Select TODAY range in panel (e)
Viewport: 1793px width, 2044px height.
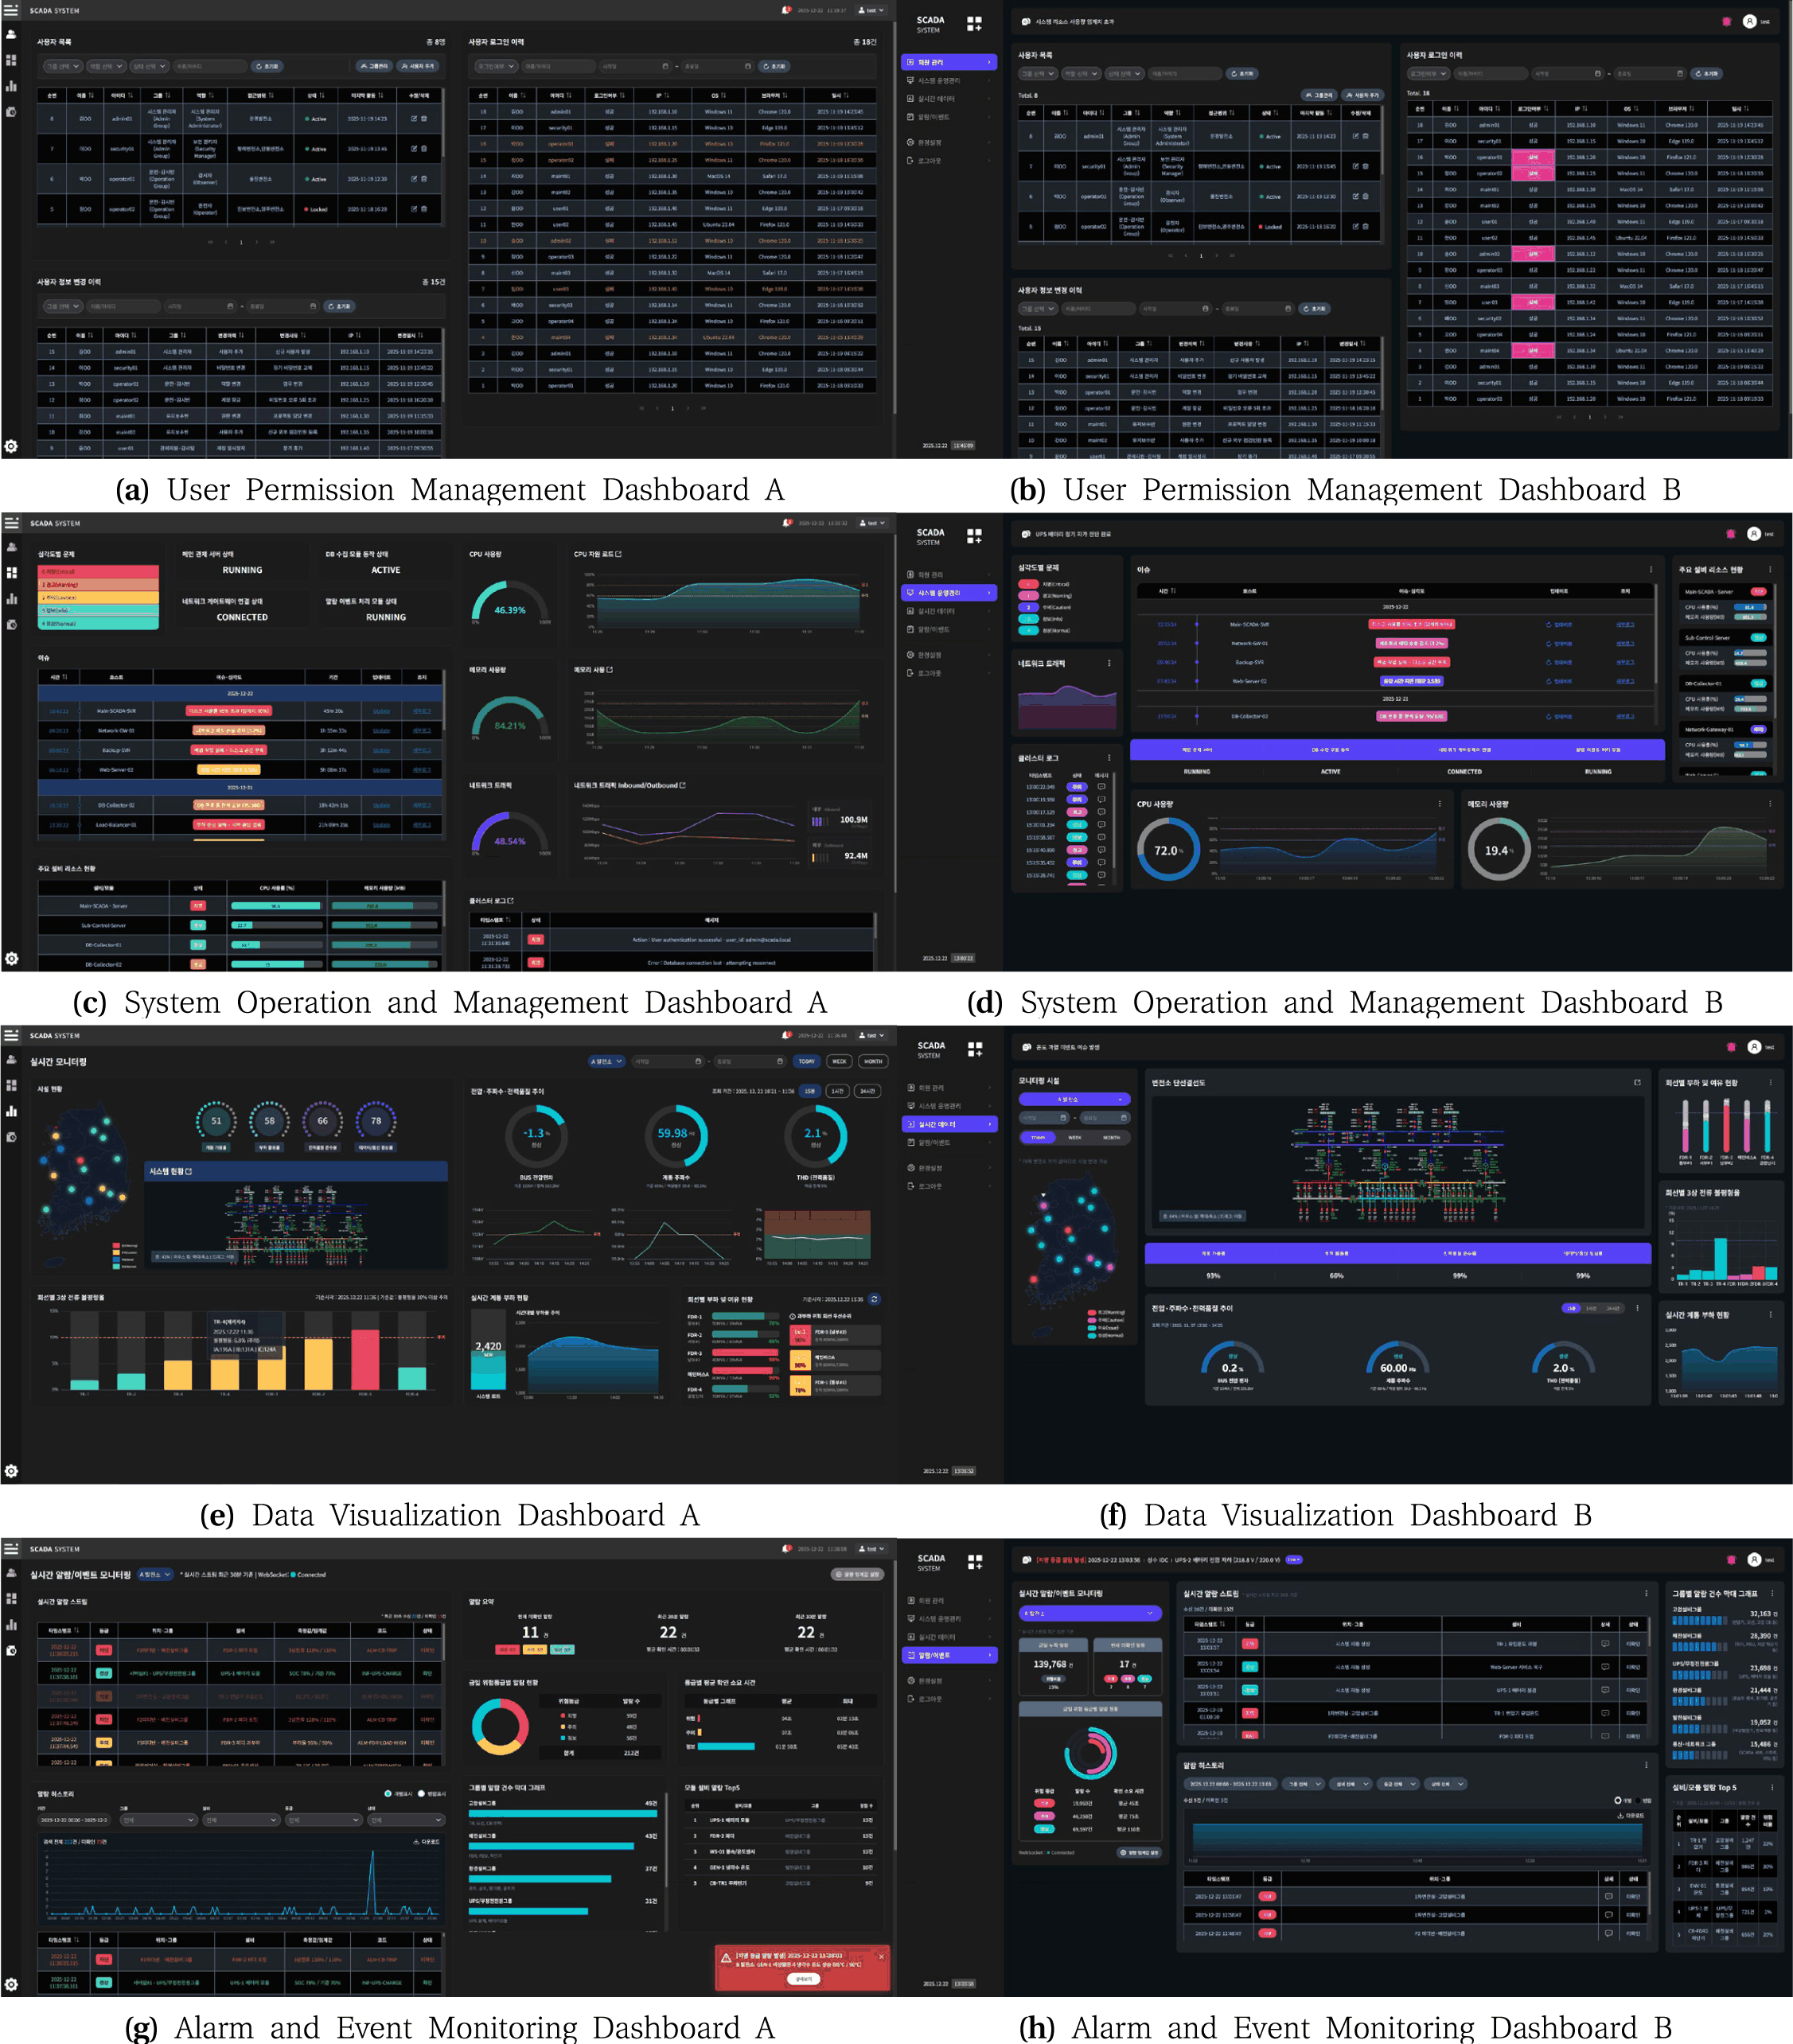pyautogui.click(x=806, y=1061)
